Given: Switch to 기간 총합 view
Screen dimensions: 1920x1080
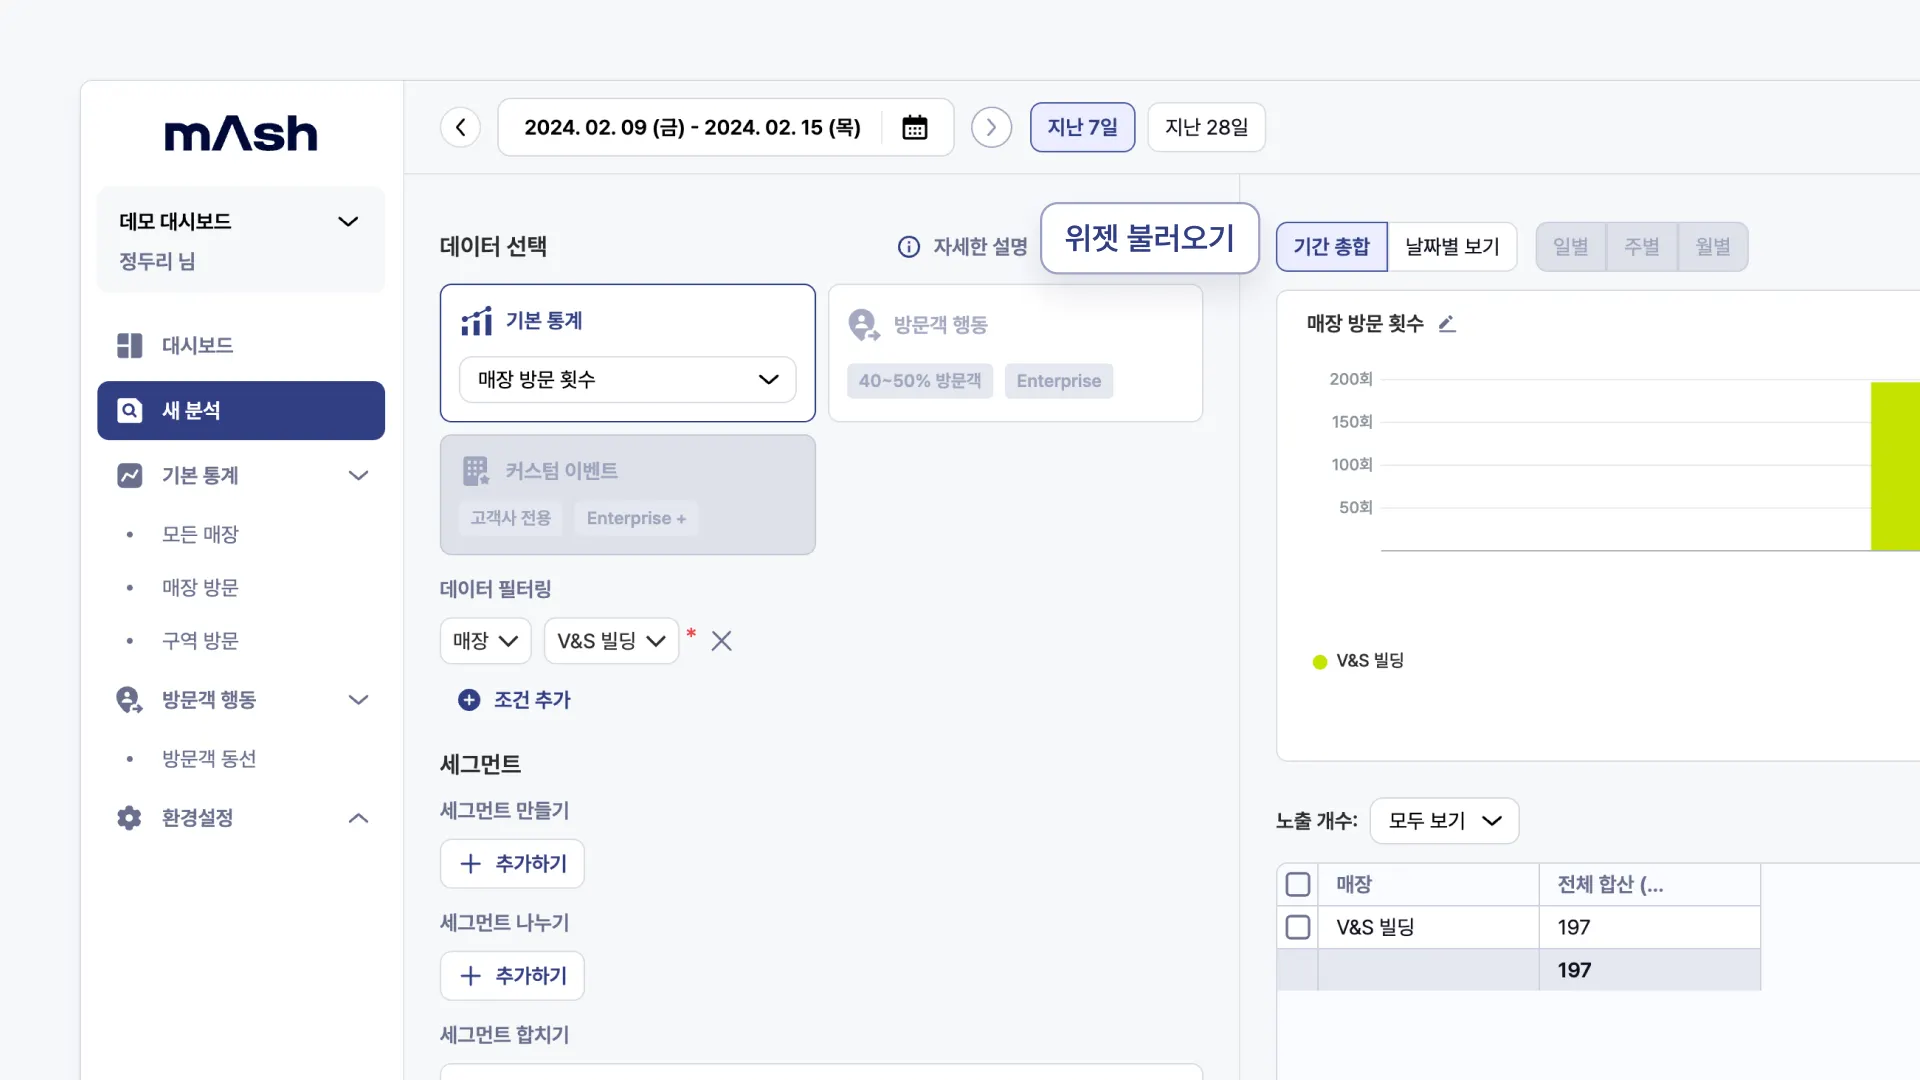Looking at the screenshot, I should tap(1331, 247).
